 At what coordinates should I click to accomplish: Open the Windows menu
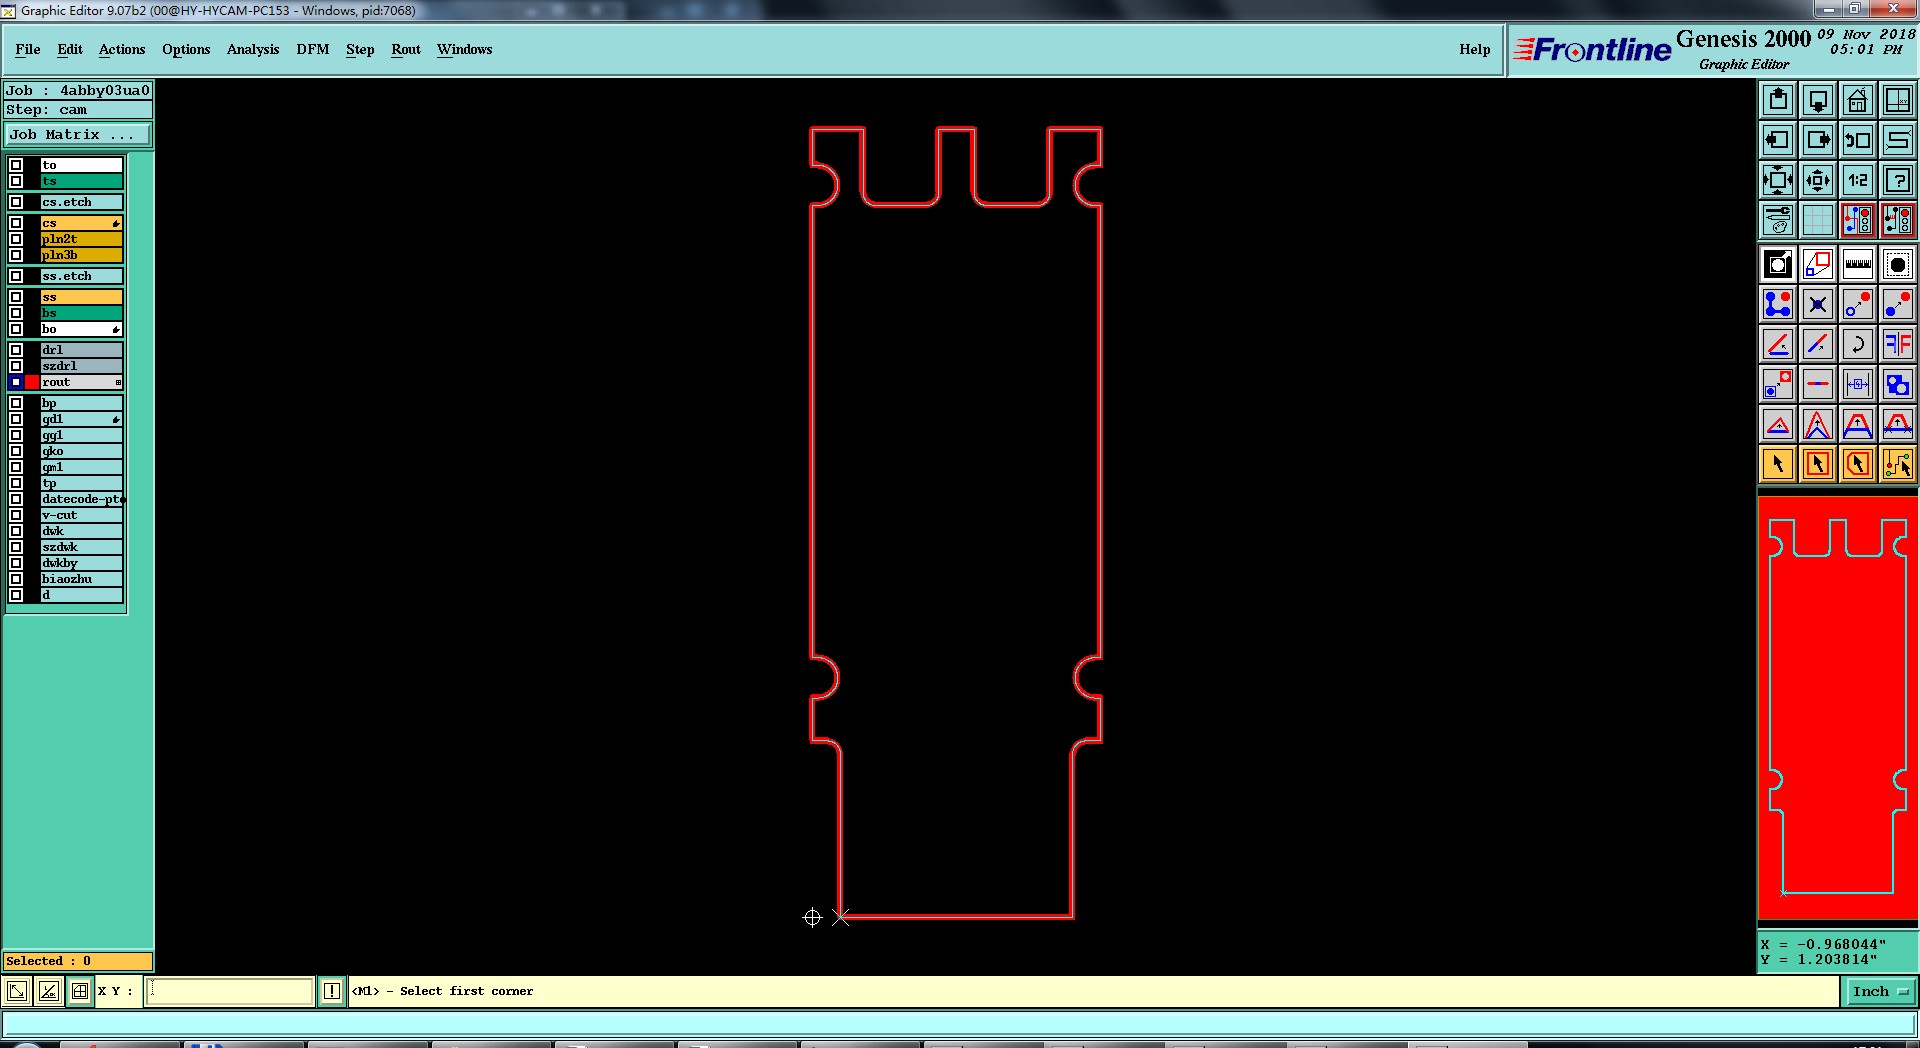click(465, 49)
